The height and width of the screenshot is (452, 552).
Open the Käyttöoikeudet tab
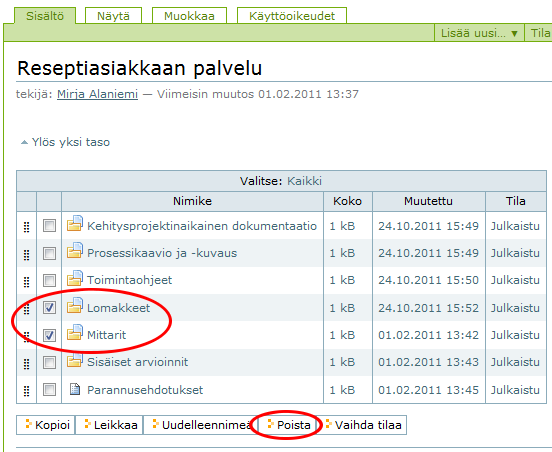292,16
